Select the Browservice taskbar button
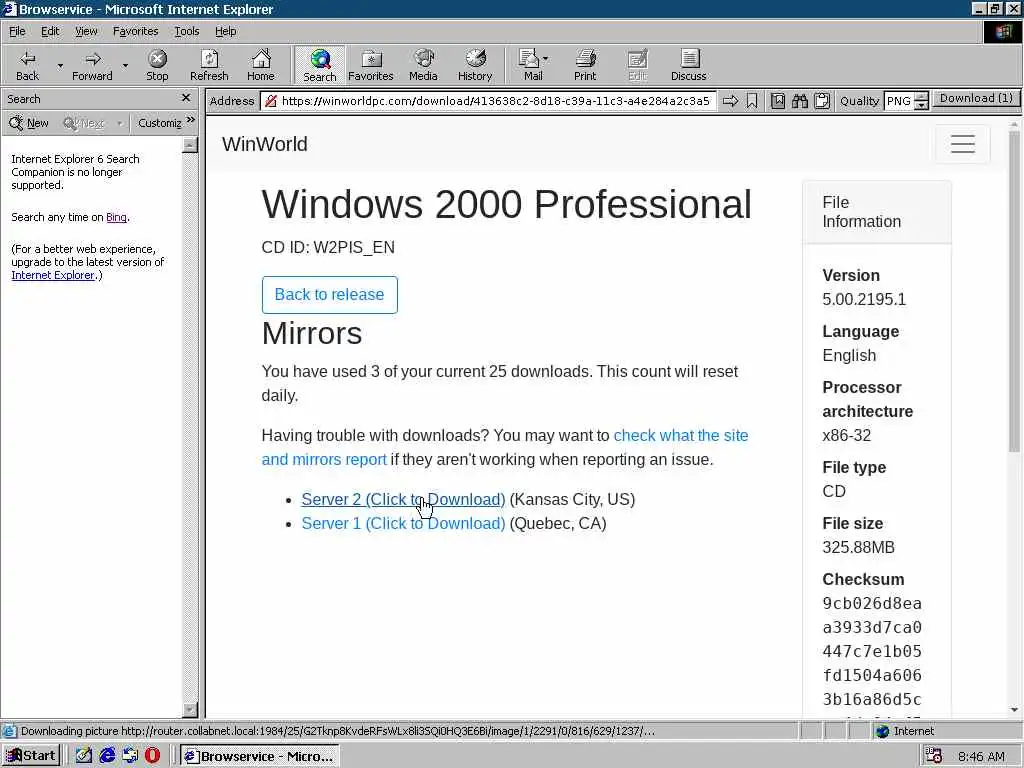The width and height of the screenshot is (1024, 768). click(x=259, y=756)
